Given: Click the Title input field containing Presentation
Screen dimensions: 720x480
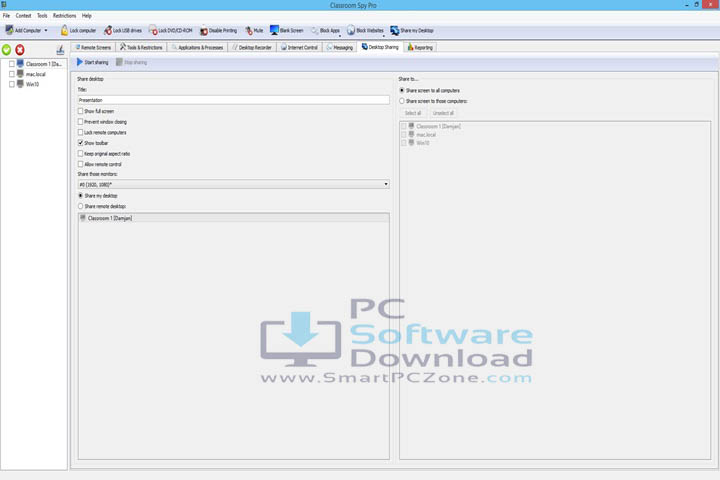Looking at the screenshot, I should tap(234, 100).
